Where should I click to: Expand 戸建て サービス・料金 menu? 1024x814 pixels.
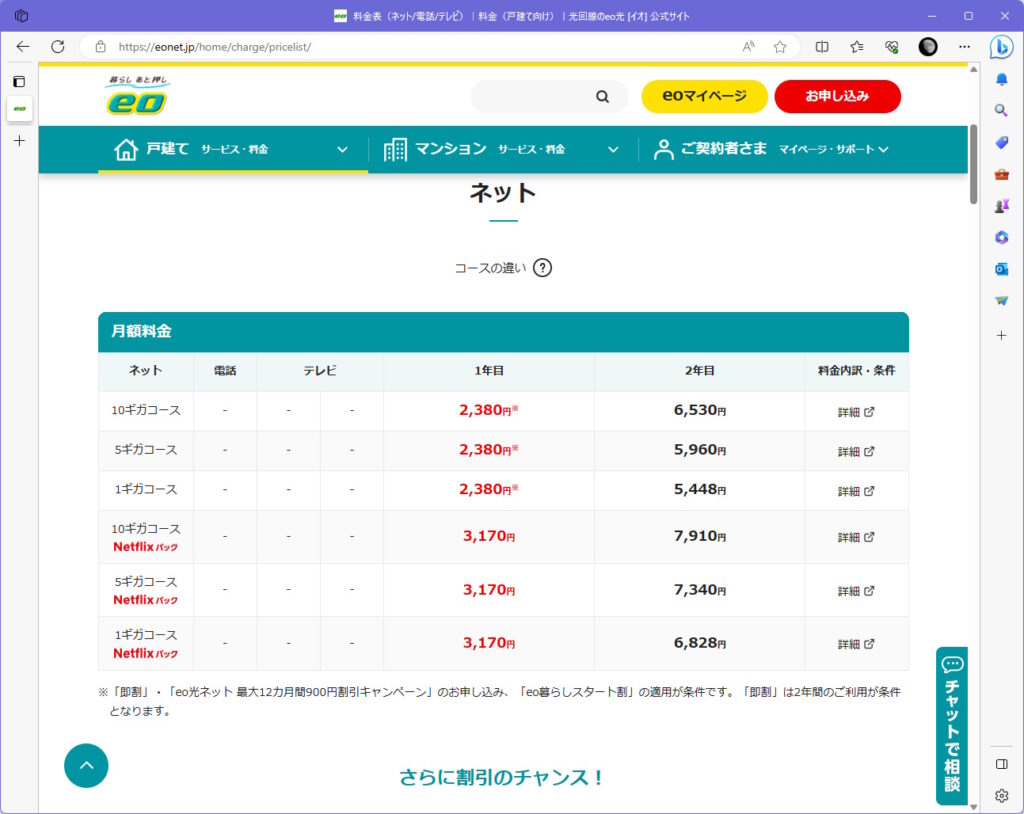tap(232, 149)
